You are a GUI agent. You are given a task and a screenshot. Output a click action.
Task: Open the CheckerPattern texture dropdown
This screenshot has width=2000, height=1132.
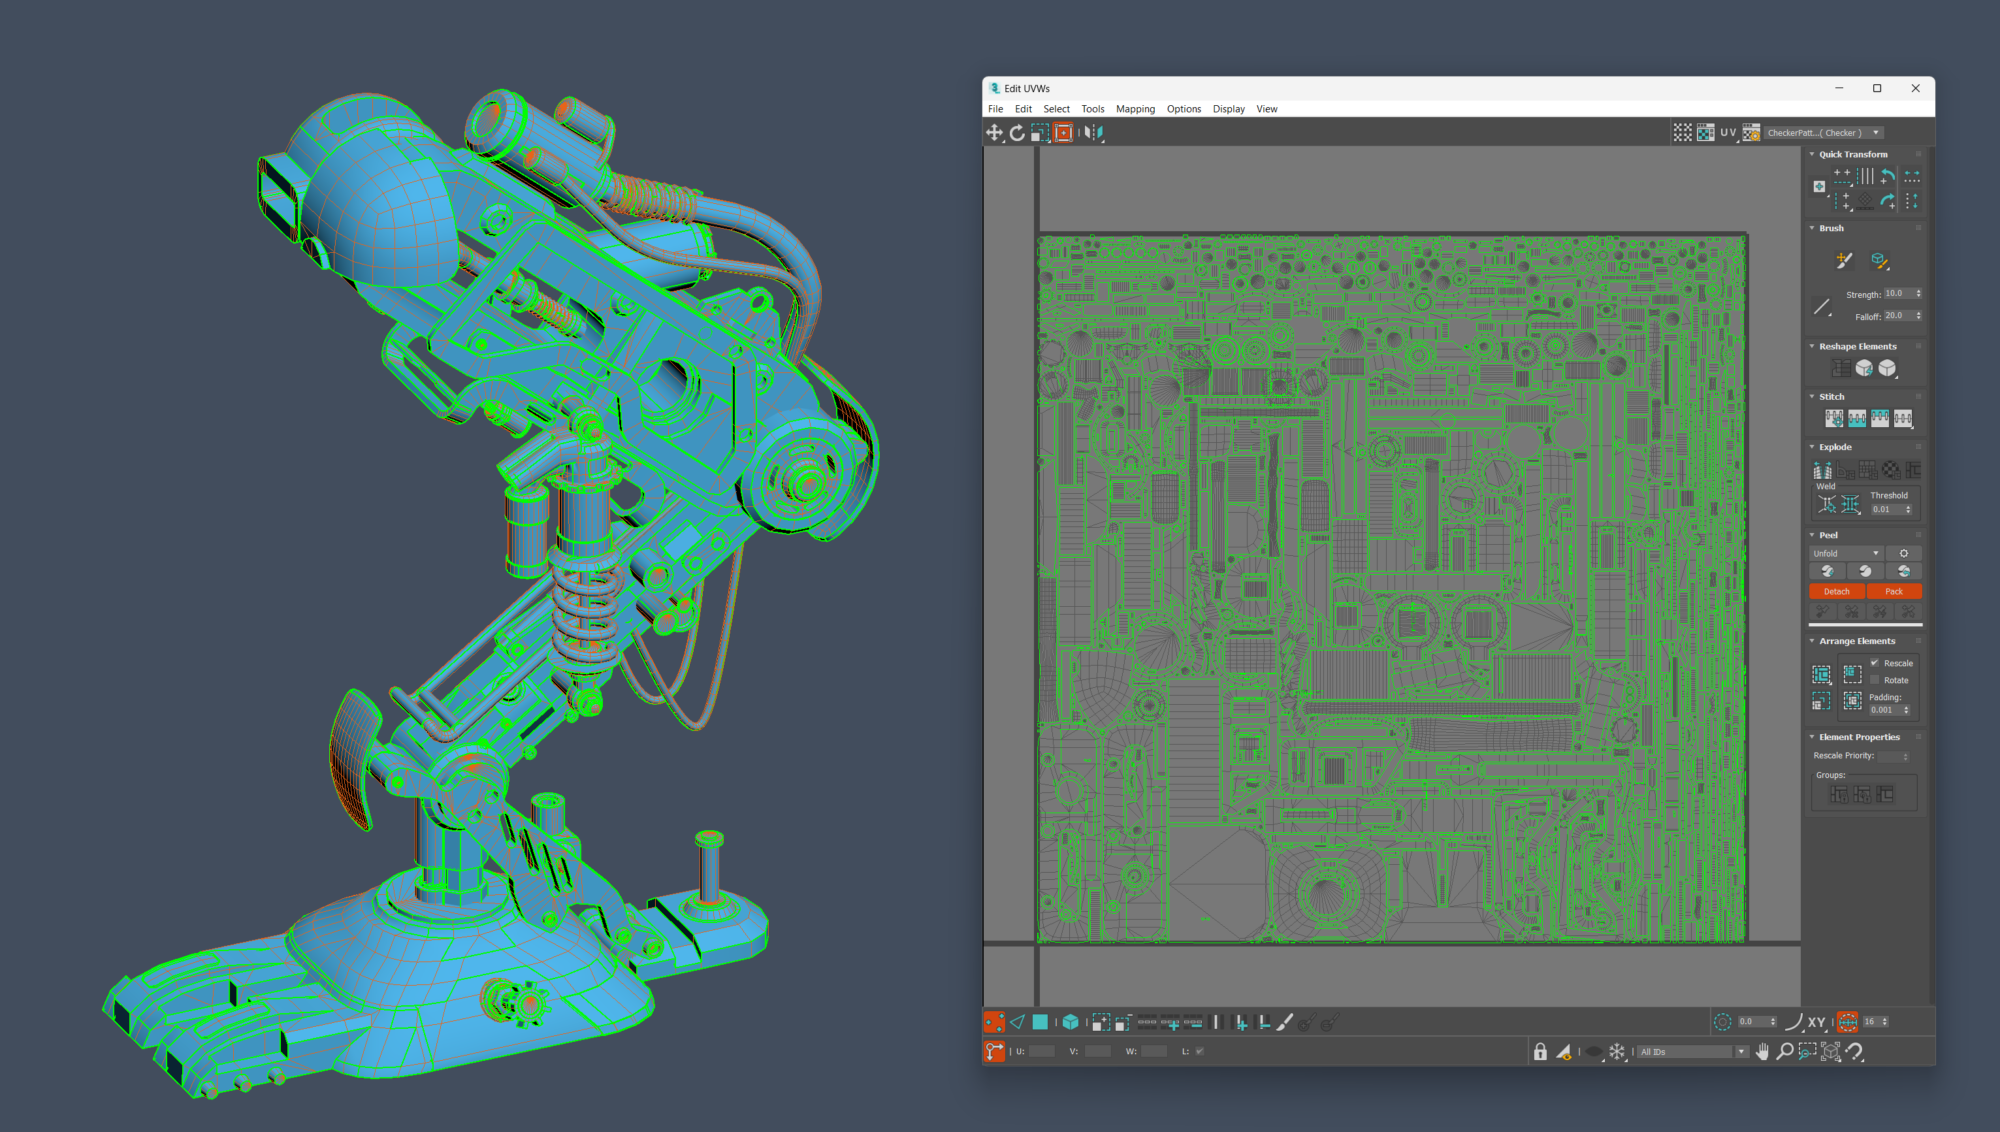[x=1877, y=132]
